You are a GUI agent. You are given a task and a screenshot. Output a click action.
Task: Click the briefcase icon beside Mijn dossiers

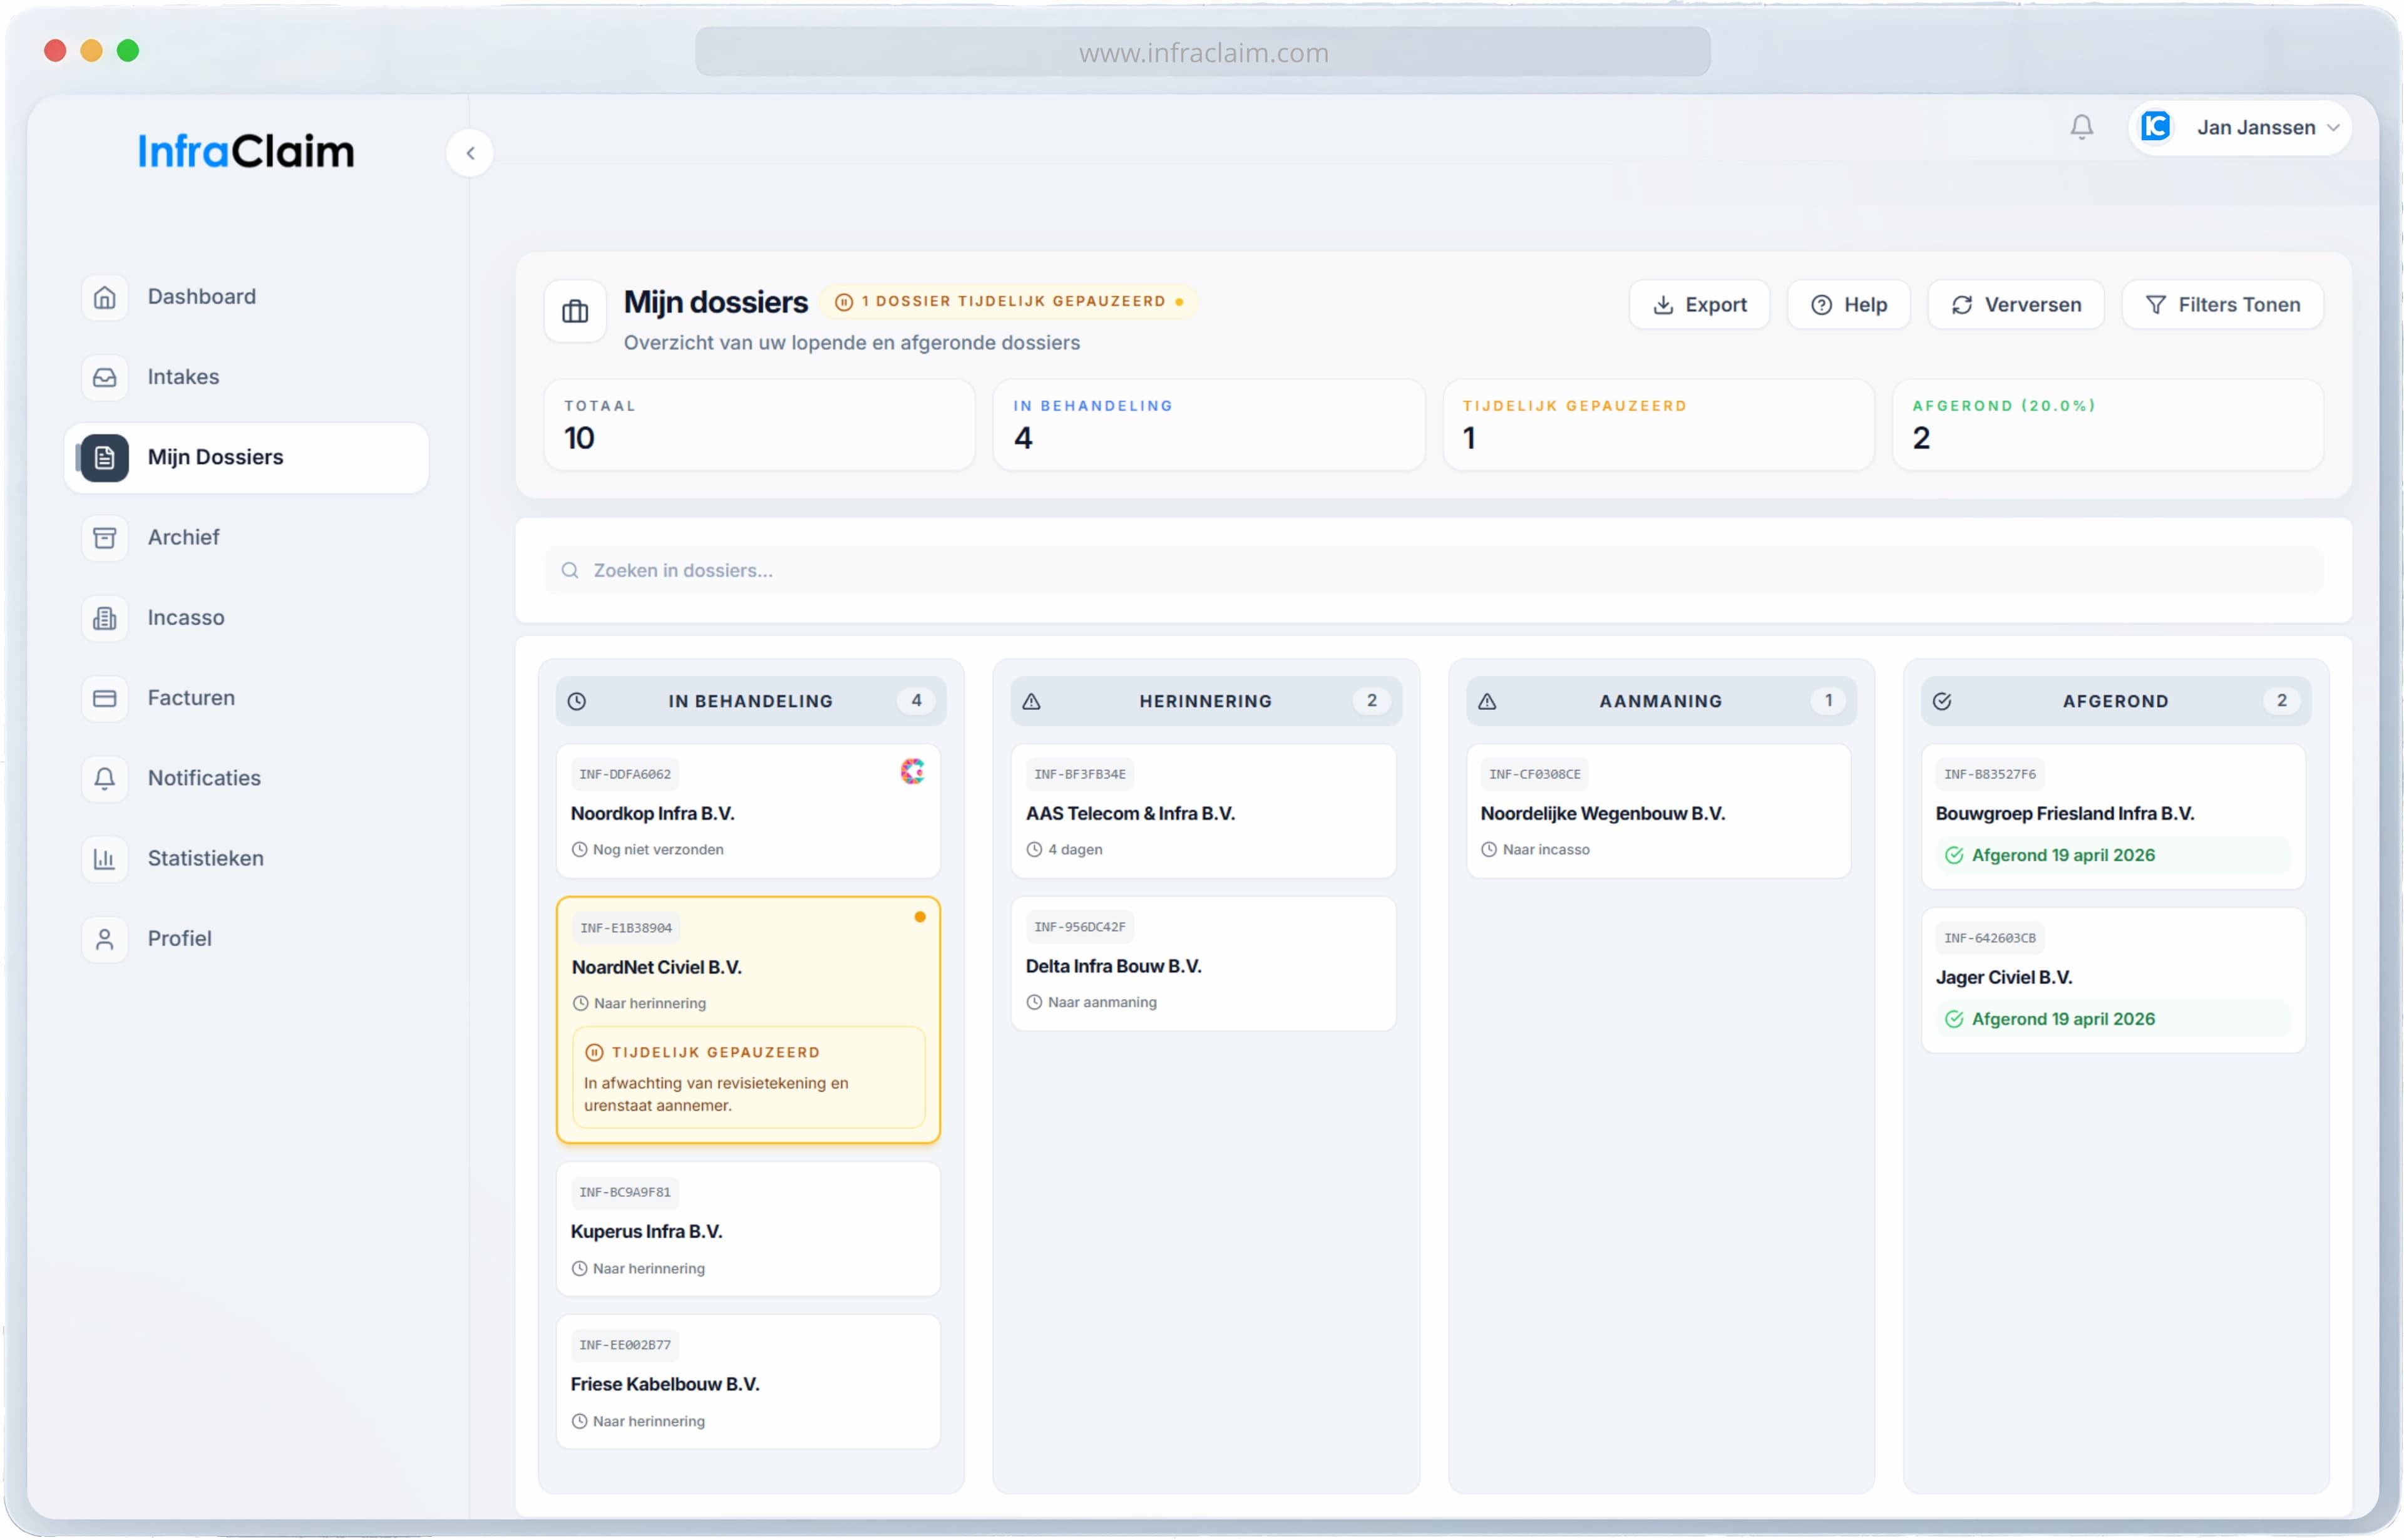pyautogui.click(x=575, y=311)
